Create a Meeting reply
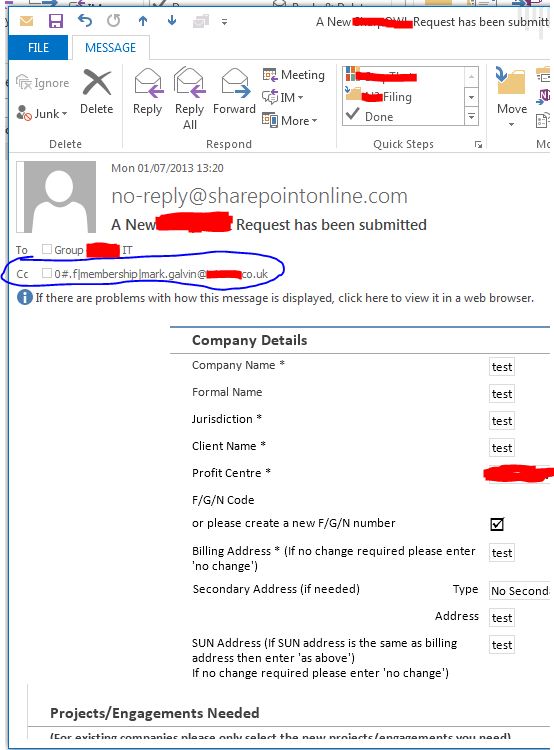Image resolution: width=554 pixels, height=750 pixels. (x=294, y=75)
